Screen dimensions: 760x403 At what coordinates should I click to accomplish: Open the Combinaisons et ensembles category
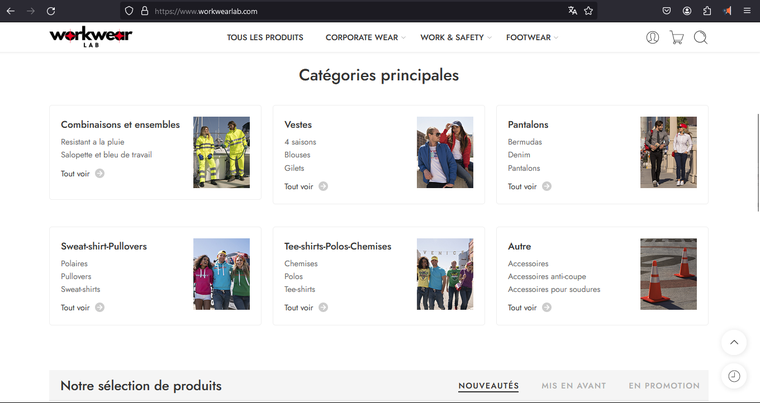[120, 125]
